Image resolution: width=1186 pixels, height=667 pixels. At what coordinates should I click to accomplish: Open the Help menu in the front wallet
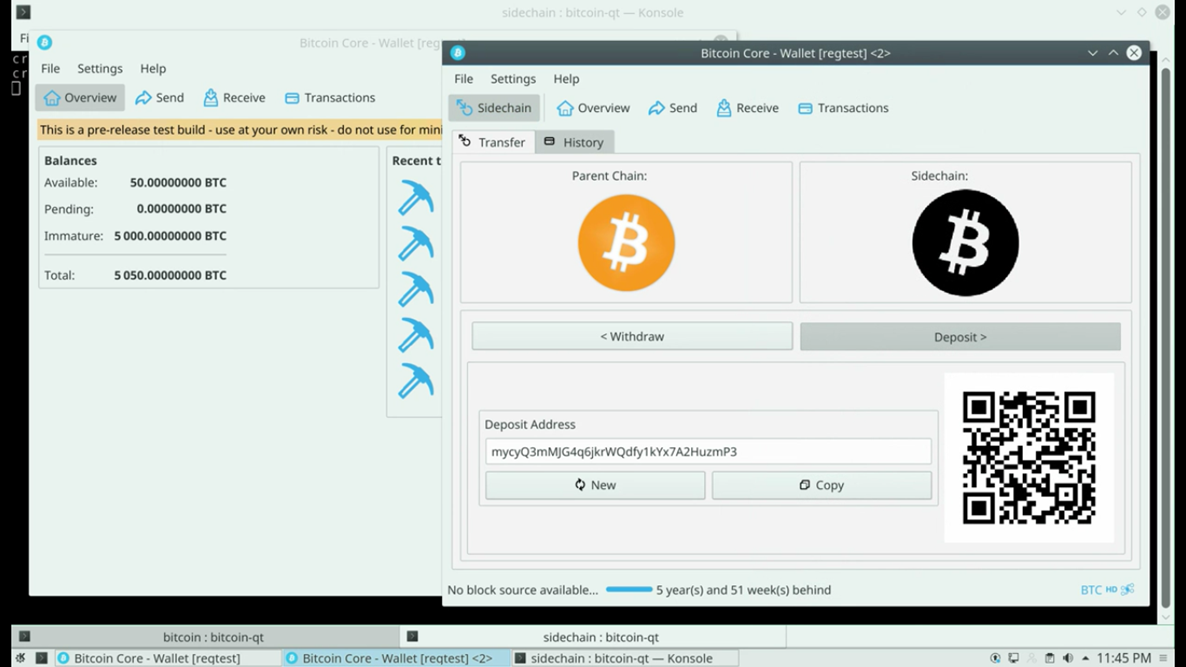[x=566, y=79]
